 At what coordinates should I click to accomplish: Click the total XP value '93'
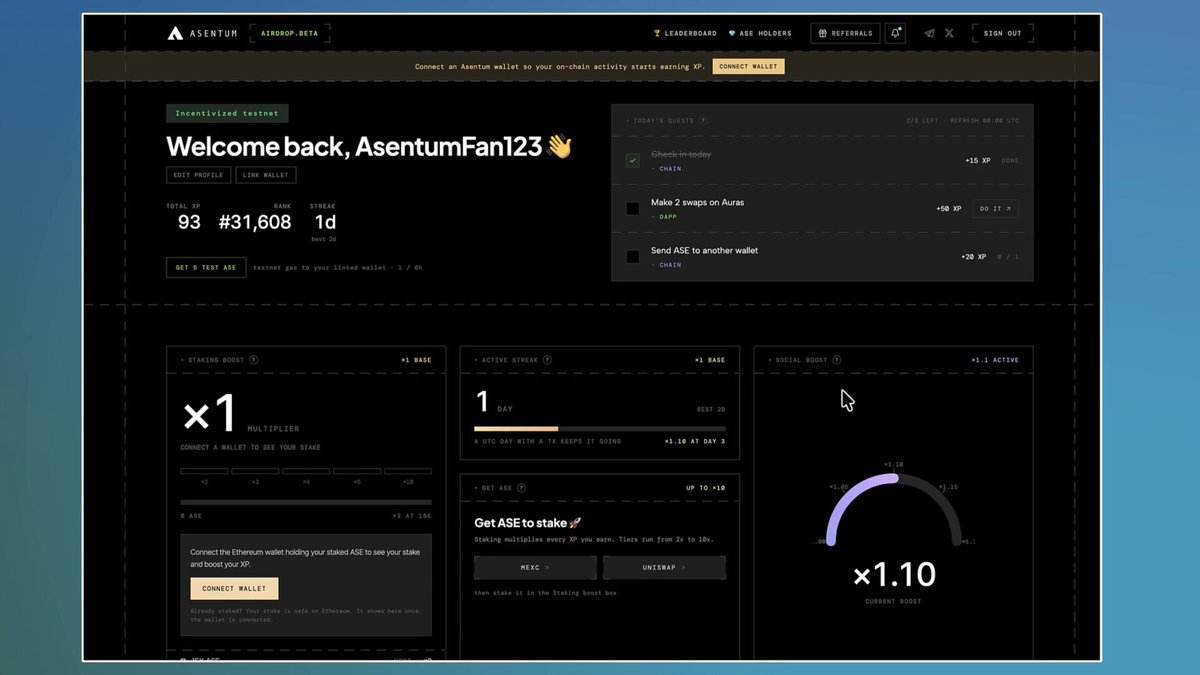click(189, 222)
